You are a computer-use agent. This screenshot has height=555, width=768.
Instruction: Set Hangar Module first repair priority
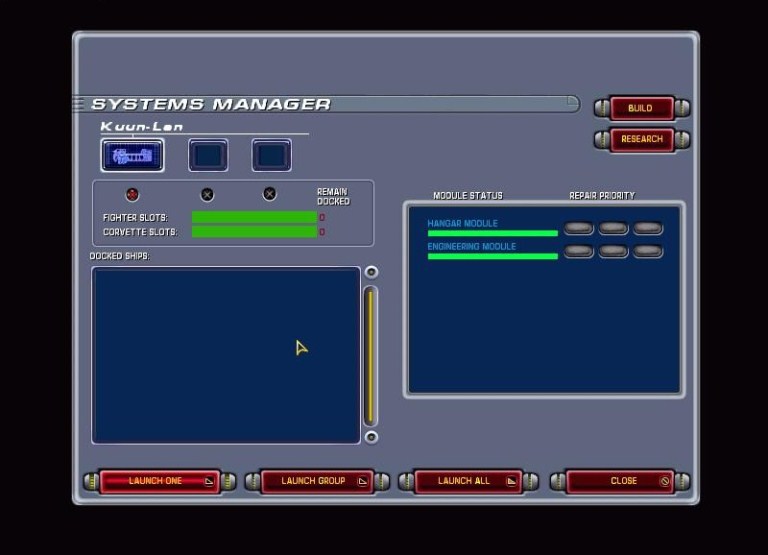578,229
